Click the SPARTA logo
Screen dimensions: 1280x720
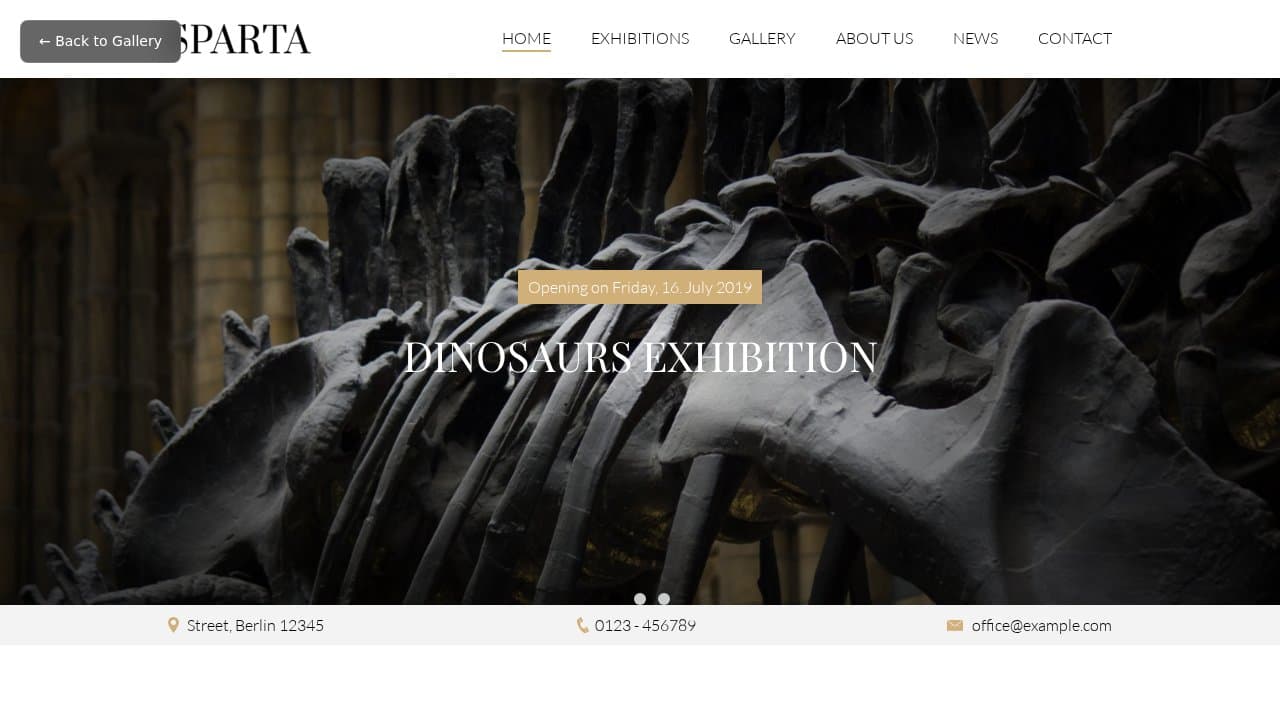coord(240,39)
